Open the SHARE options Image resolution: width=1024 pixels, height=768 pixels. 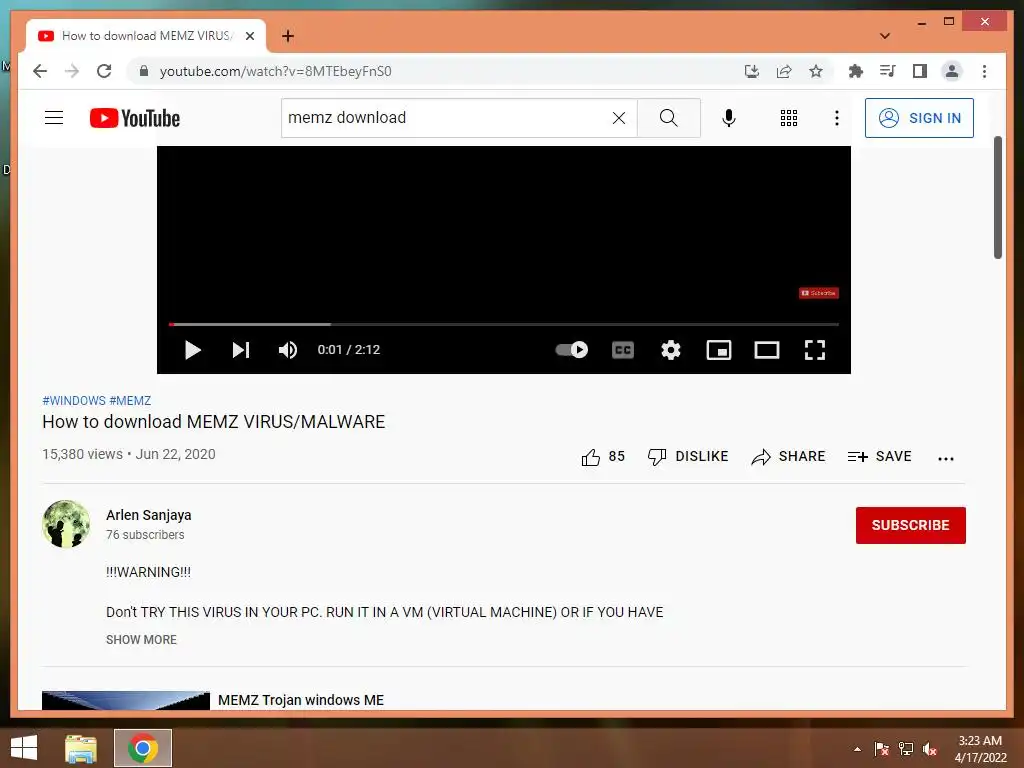(788, 456)
